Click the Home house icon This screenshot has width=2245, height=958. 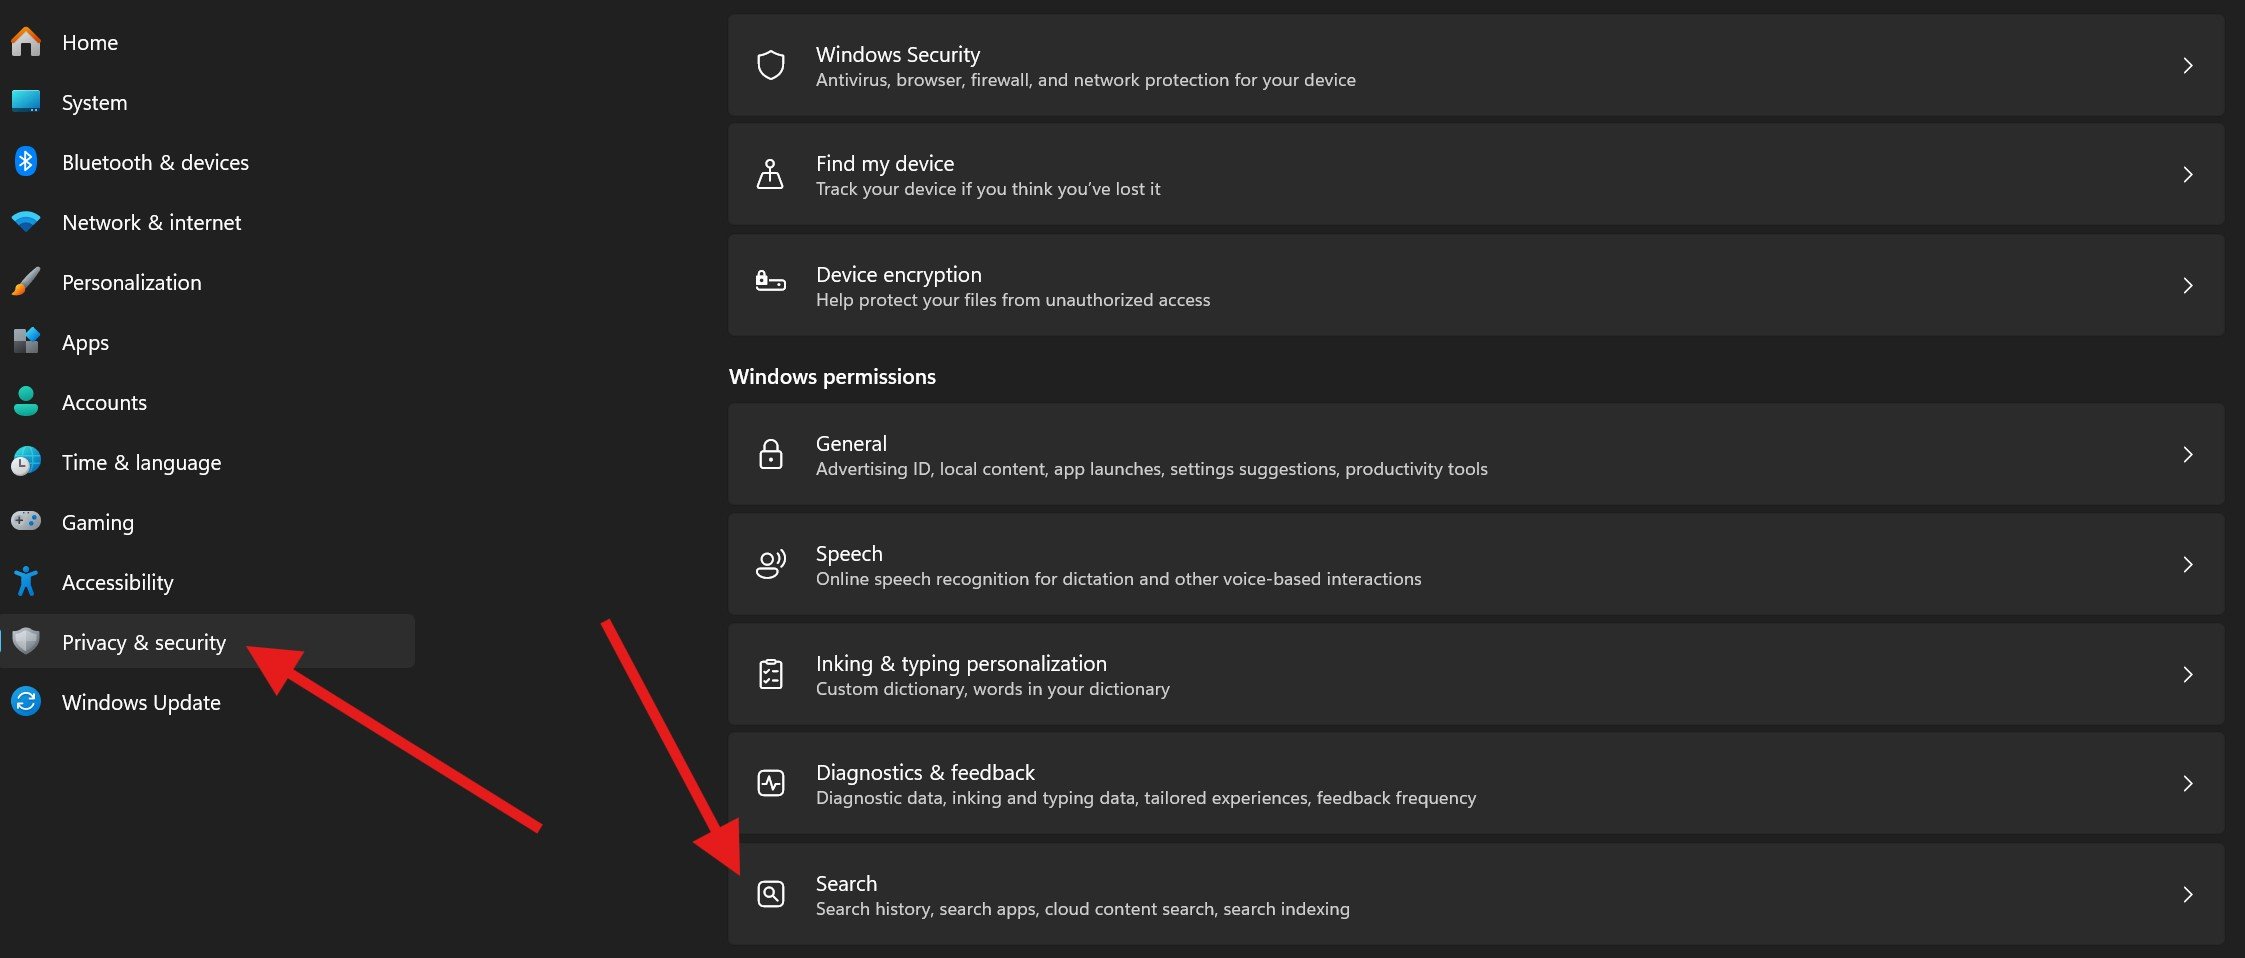(x=26, y=42)
